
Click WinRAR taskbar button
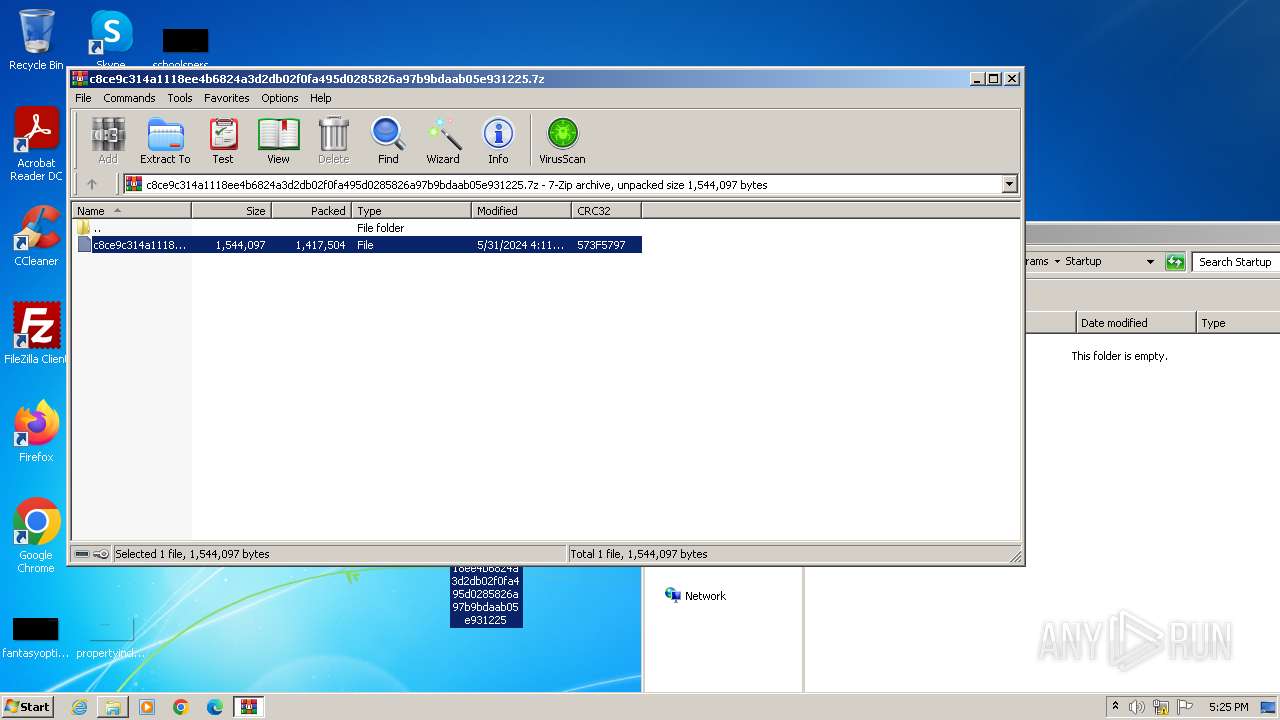coord(248,707)
